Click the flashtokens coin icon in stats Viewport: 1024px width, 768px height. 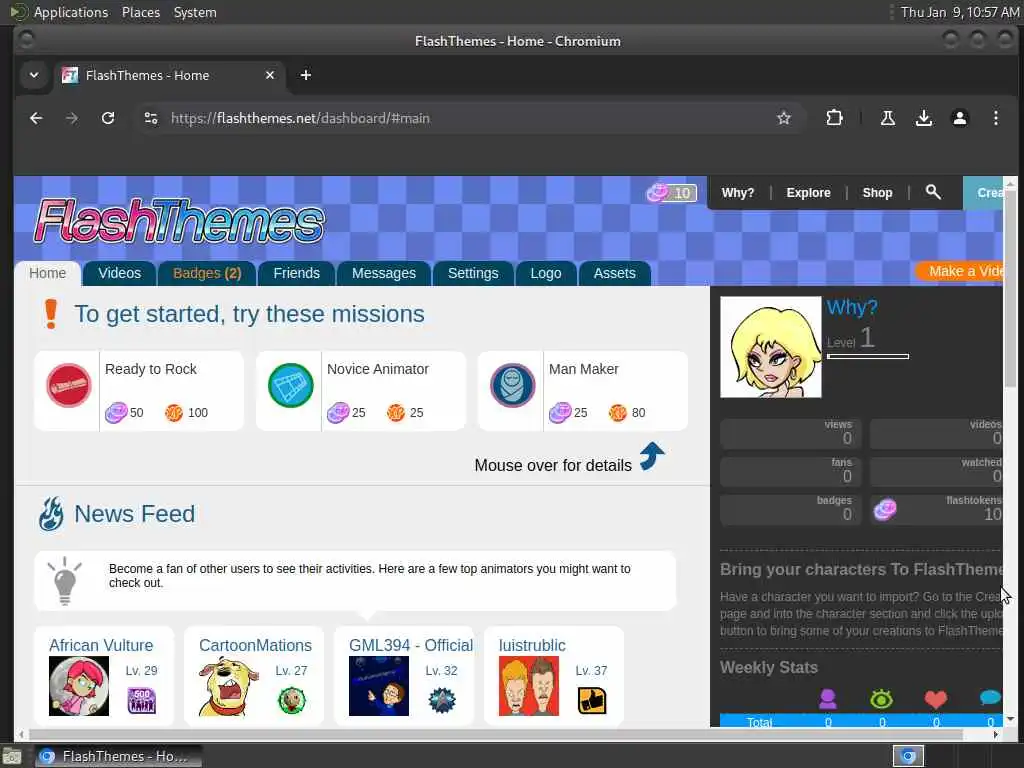click(885, 509)
